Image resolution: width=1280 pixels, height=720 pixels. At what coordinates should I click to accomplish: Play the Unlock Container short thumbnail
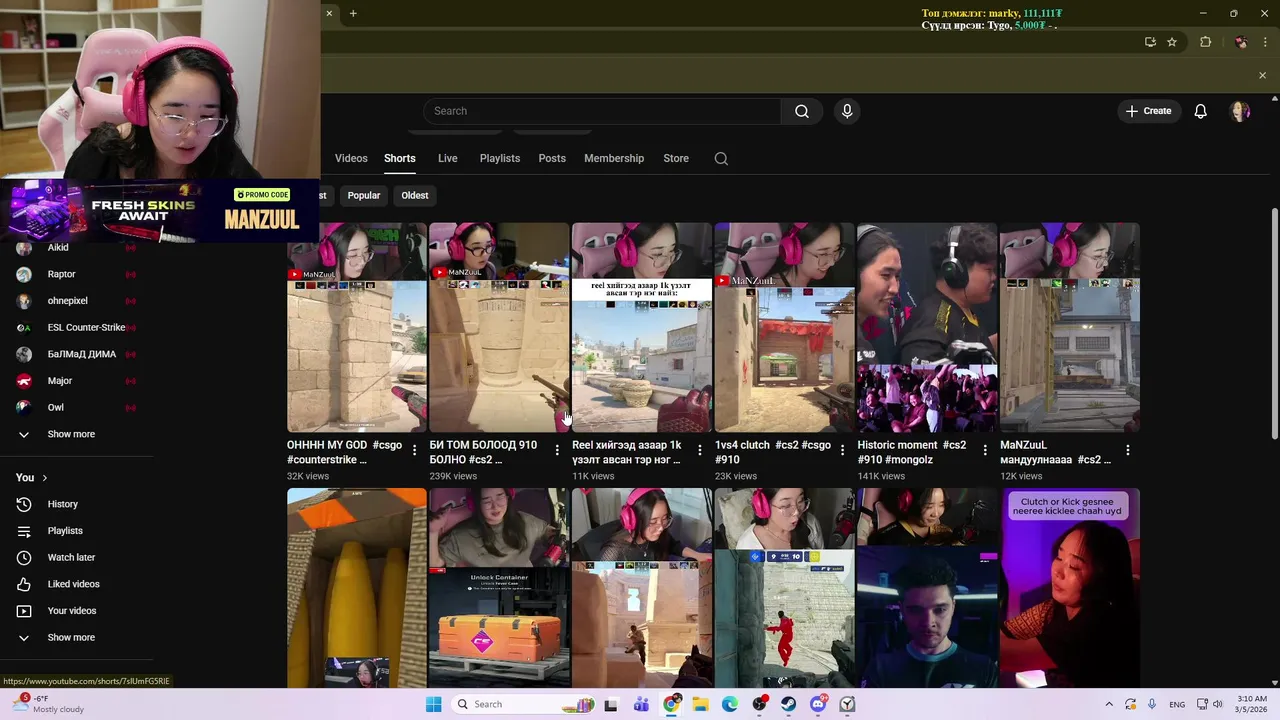(x=499, y=588)
